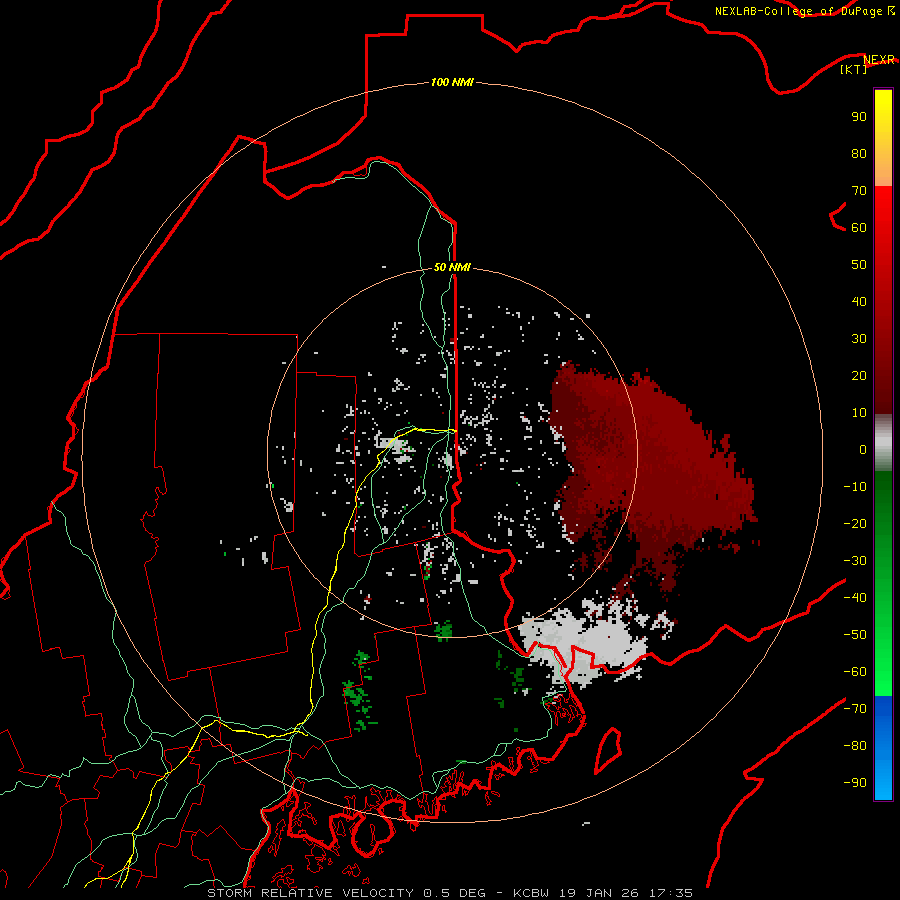Click the 50 value on velocity scale
The height and width of the screenshot is (900, 900).
click(859, 265)
